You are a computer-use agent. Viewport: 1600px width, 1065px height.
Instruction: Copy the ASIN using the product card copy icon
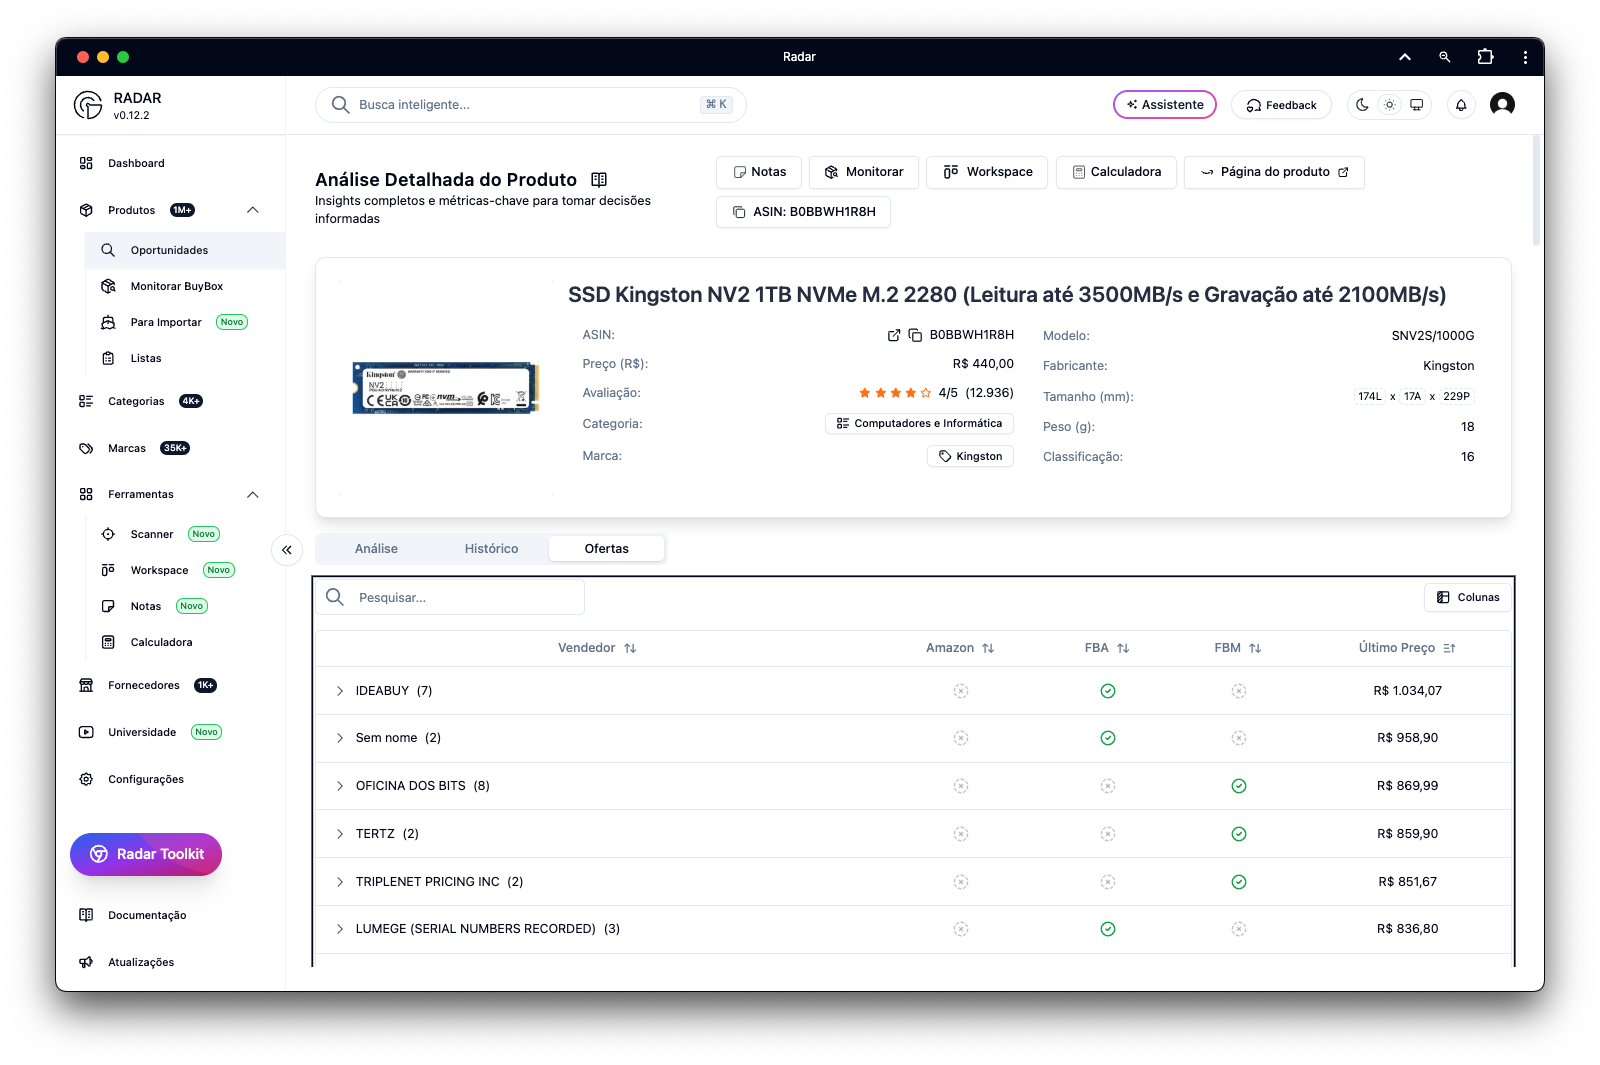tap(915, 335)
